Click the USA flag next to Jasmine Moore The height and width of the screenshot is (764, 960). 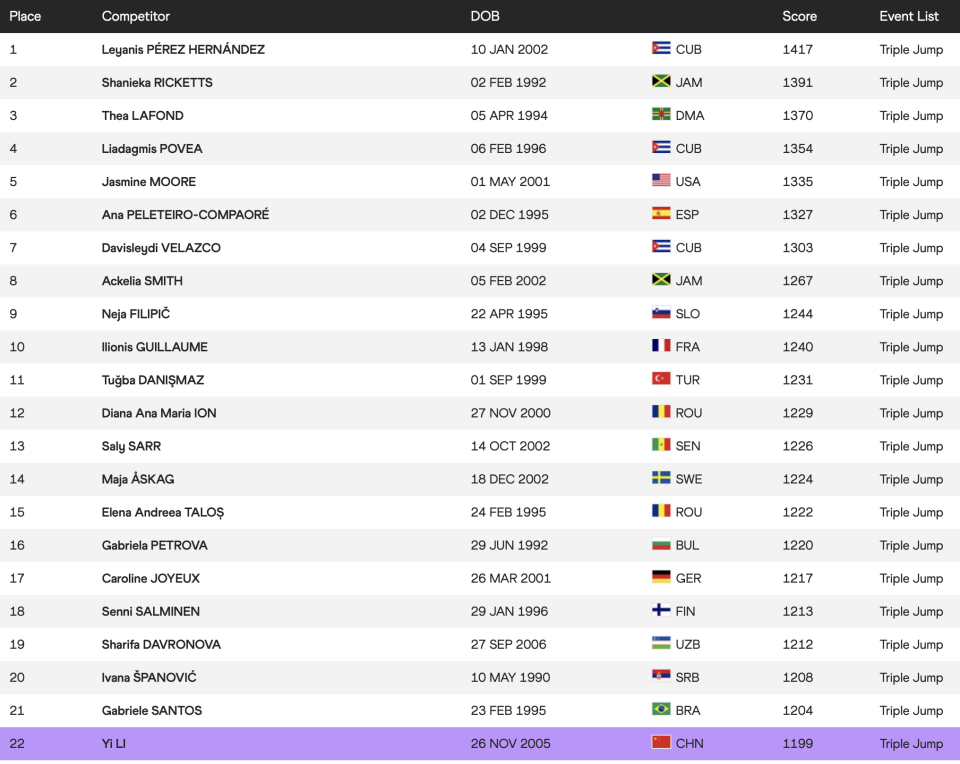(x=661, y=181)
